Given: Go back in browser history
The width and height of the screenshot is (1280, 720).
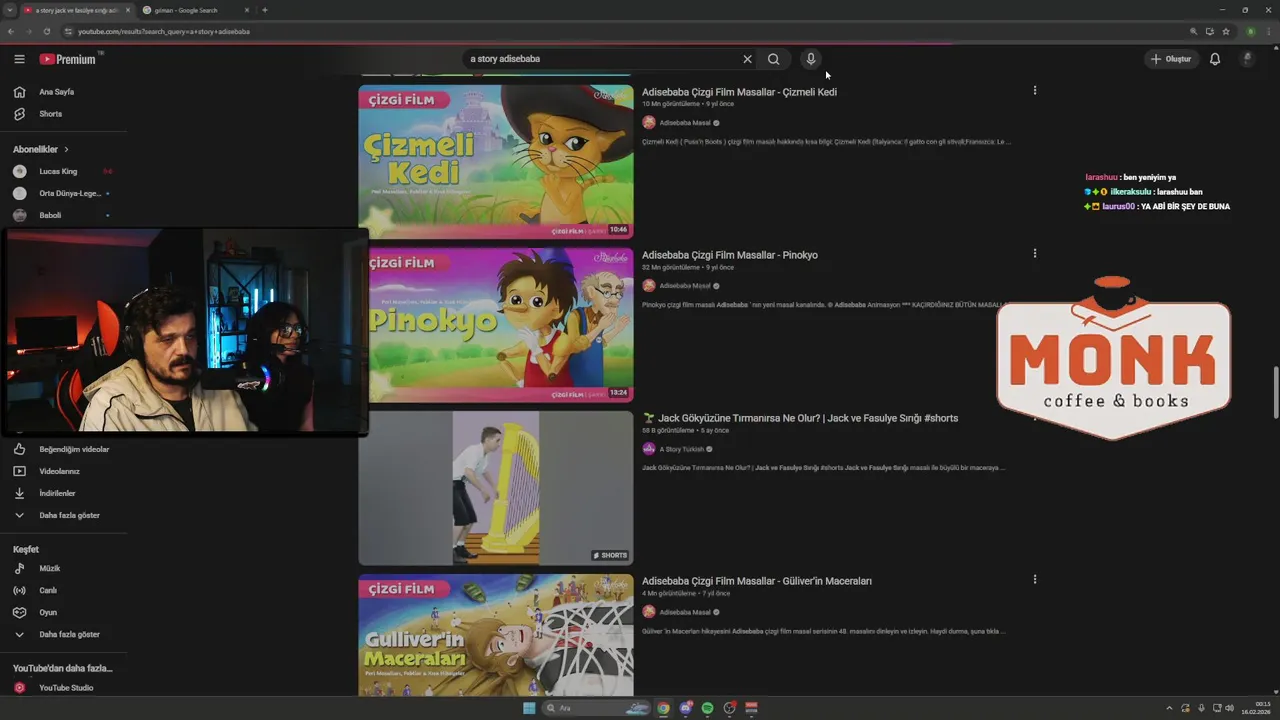Looking at the screenshot, I should pyautogui.click(x=11, y=31).
